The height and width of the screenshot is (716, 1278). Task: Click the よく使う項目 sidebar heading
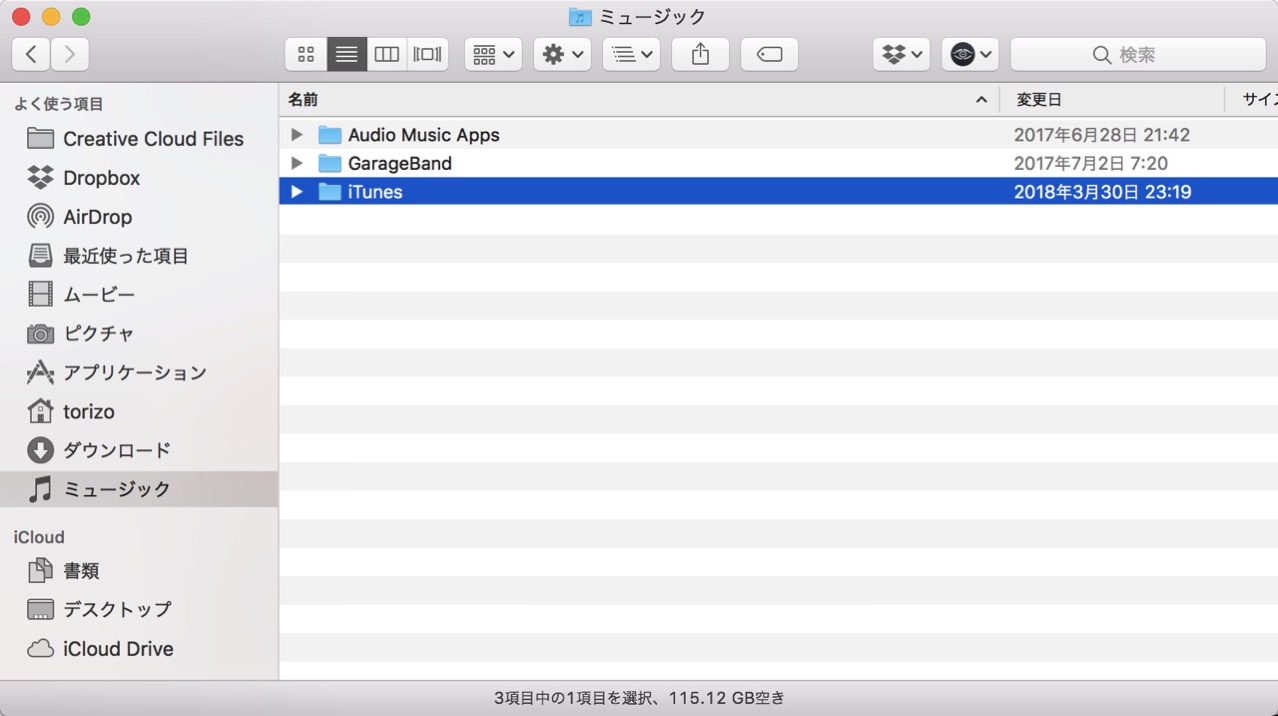[58, 104]
